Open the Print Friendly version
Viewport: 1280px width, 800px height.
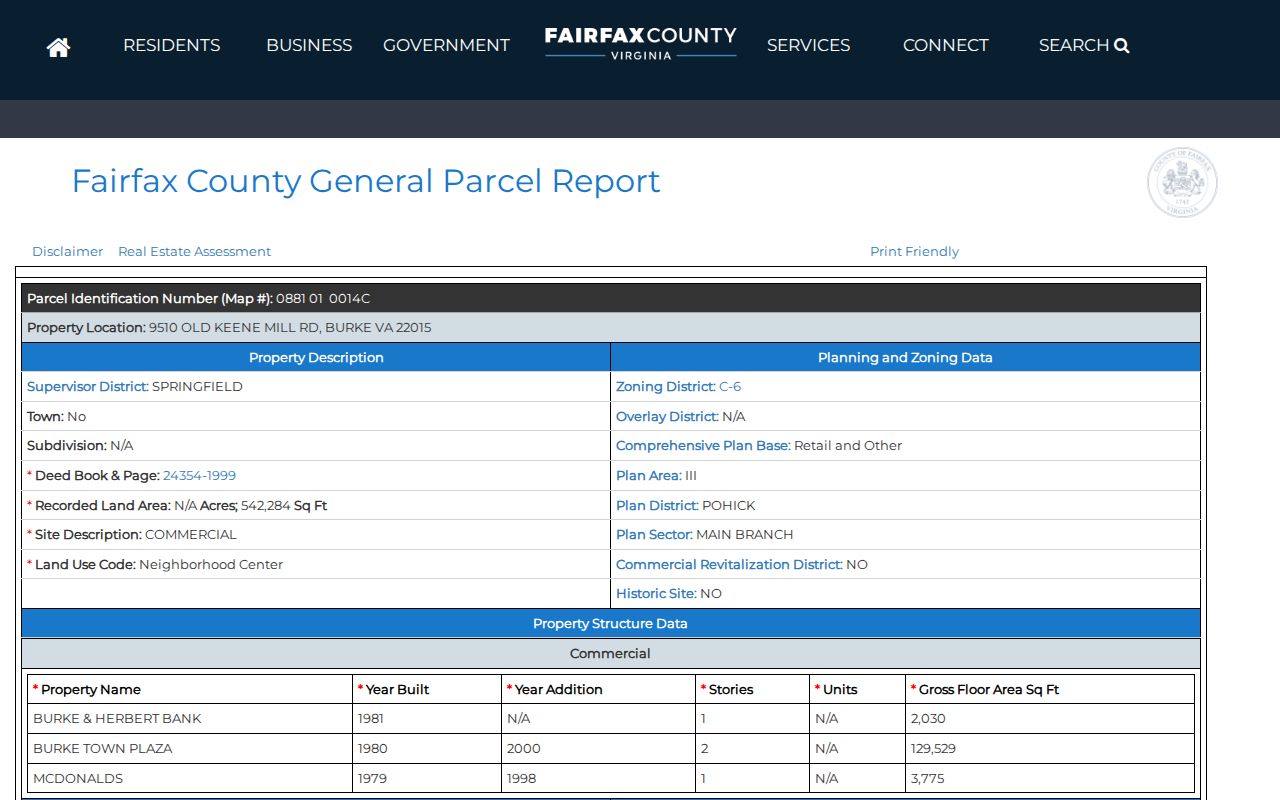[914, 251]
